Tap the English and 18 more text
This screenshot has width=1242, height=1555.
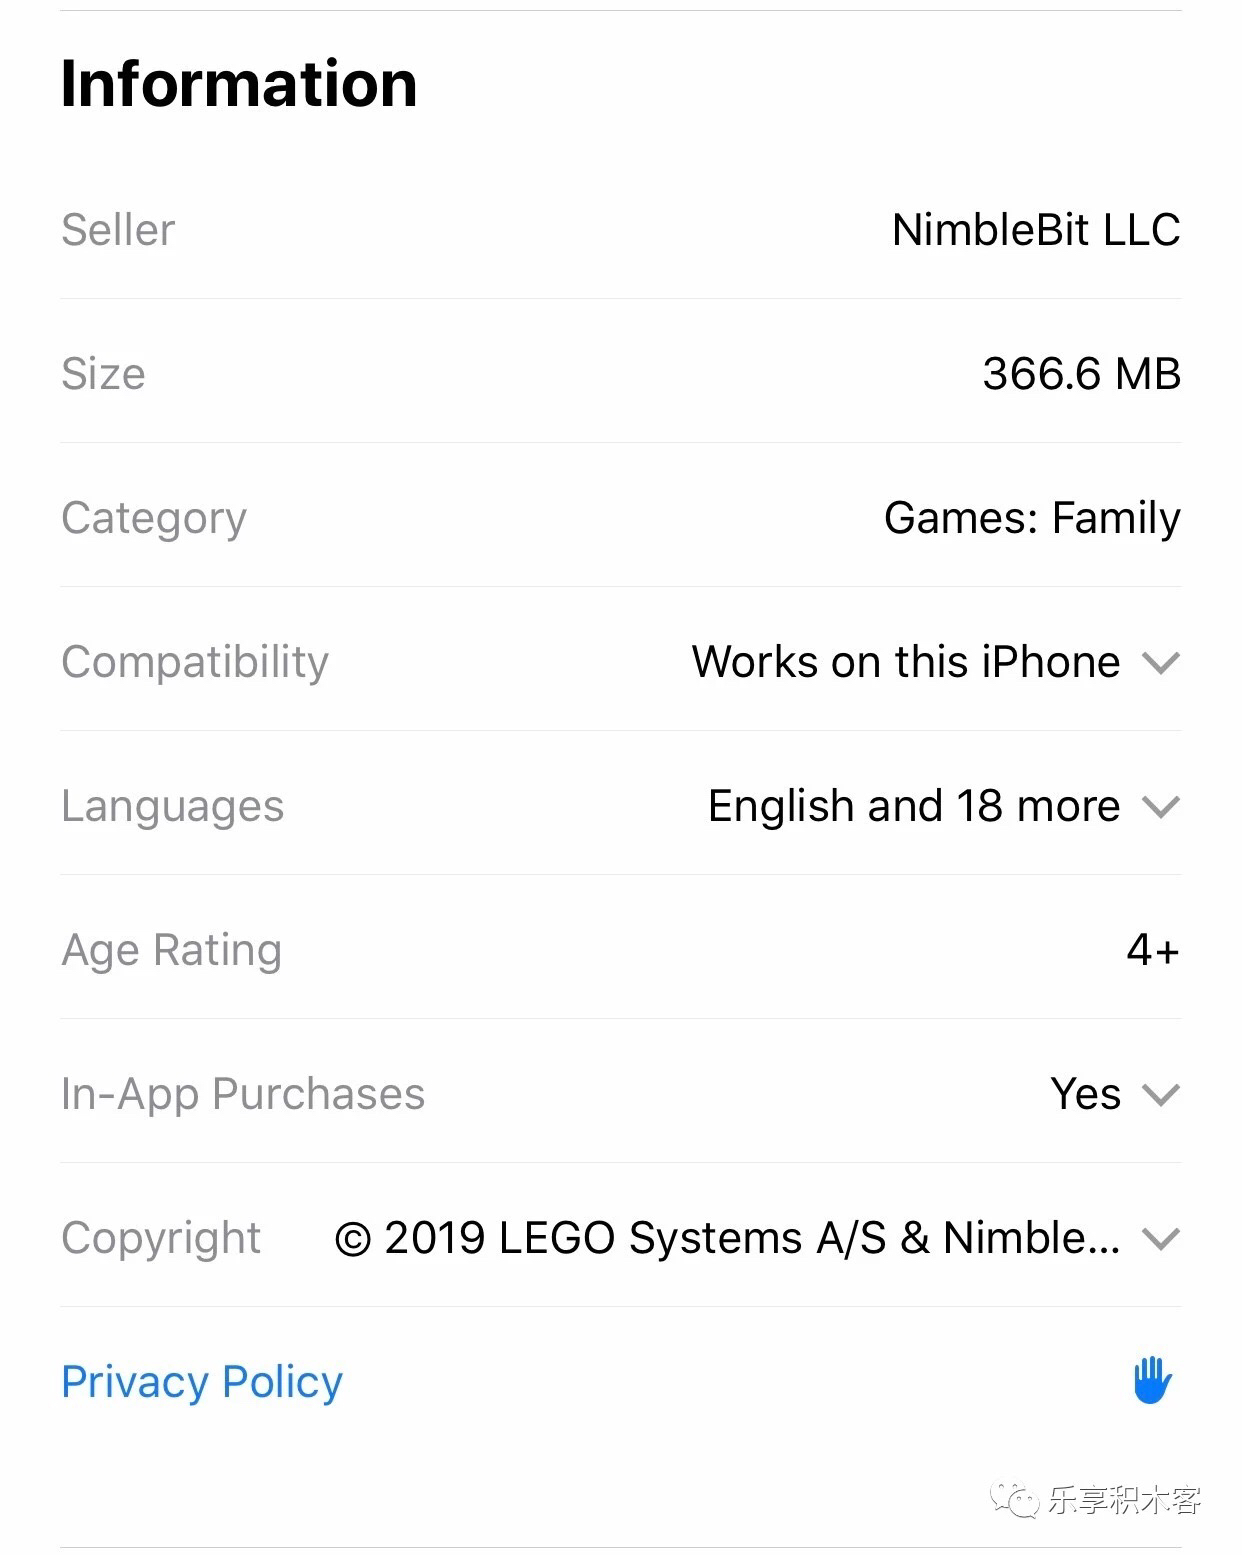(914, 806)
